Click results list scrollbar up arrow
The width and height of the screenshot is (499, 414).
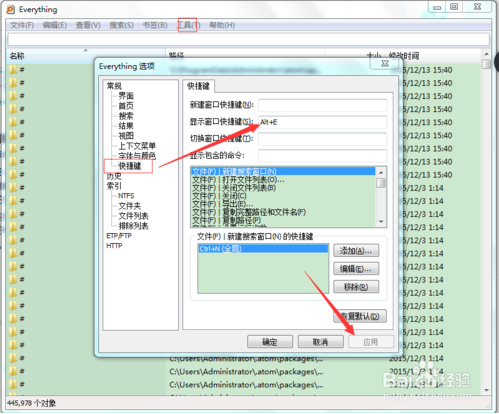click(x=486, y=54)
